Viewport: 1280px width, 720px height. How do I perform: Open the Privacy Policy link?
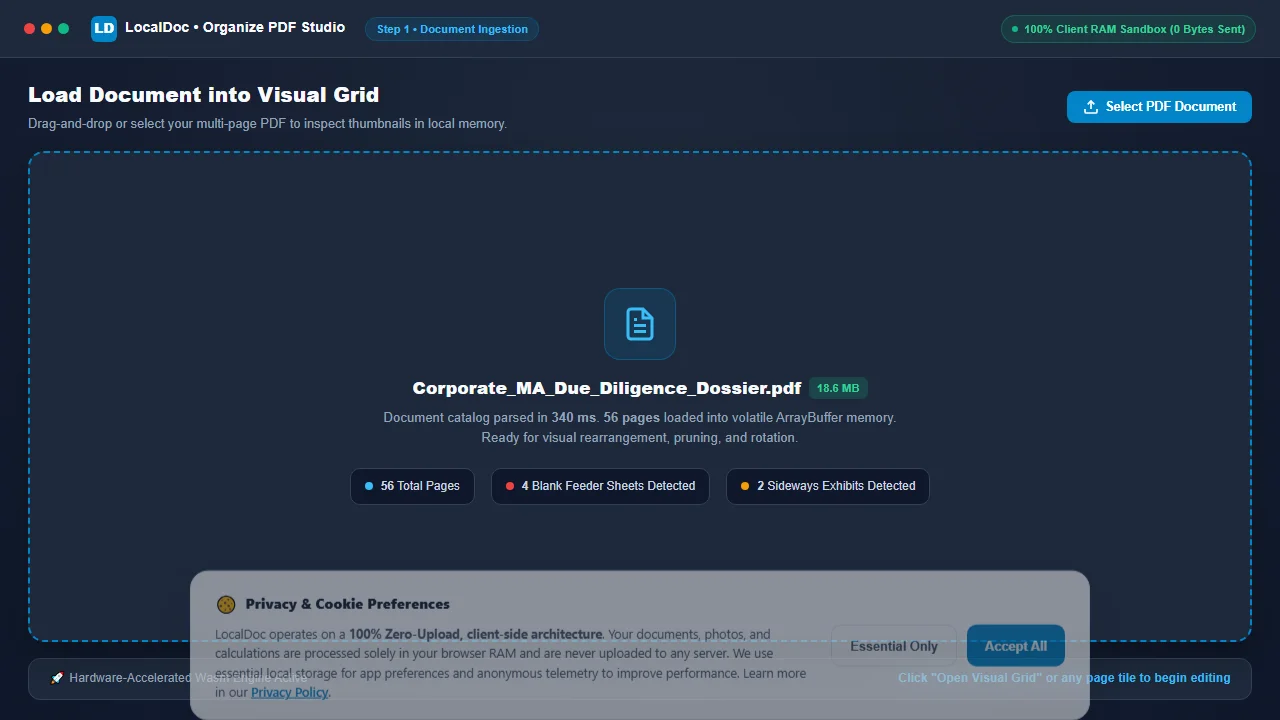click(x=289, y=692)
